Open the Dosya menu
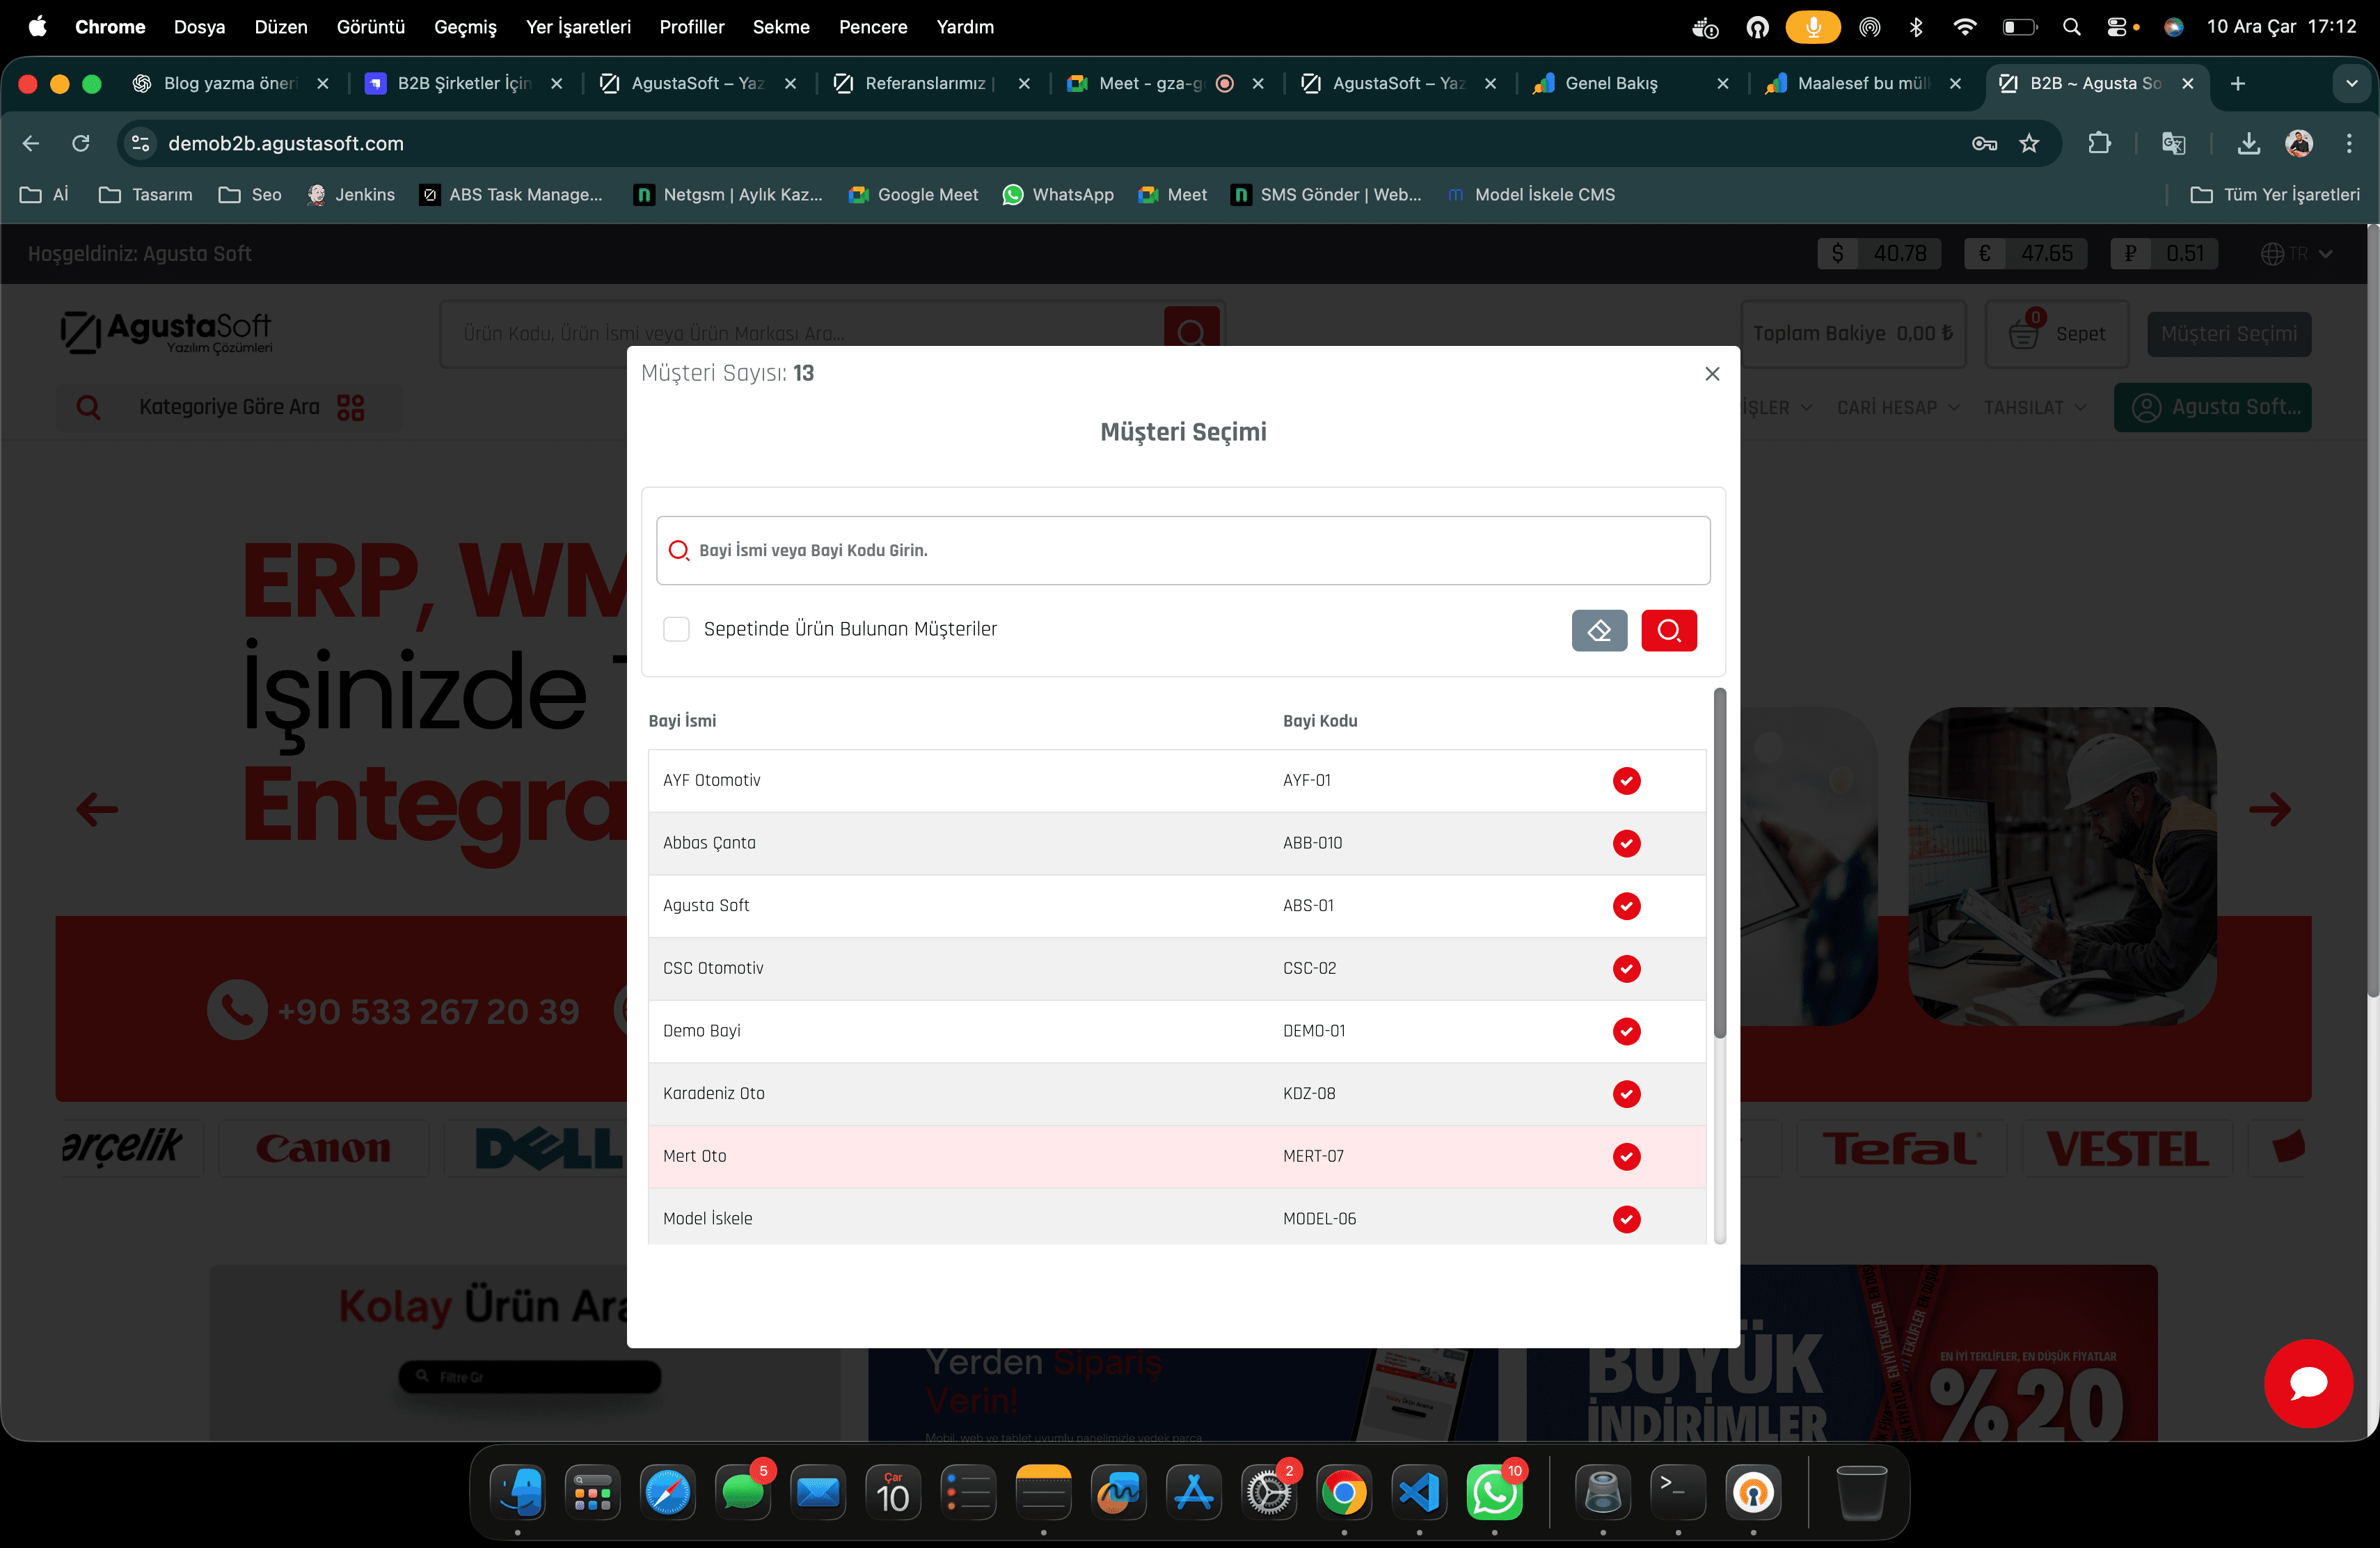 tap(199, 27)
